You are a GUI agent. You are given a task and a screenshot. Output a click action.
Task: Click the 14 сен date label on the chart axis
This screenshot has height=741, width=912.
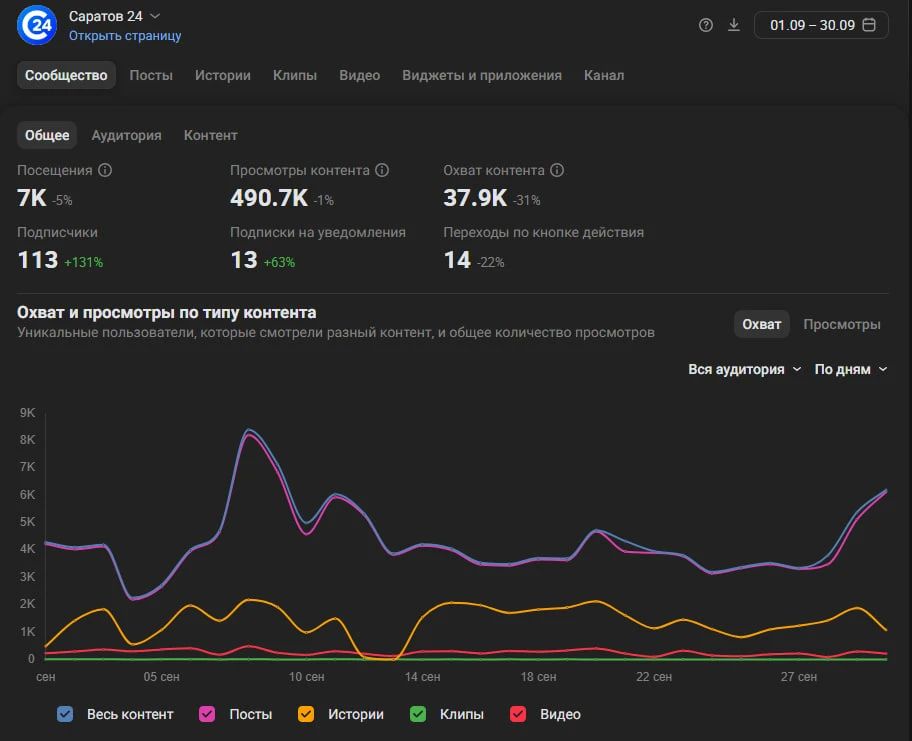click(423, 676)
